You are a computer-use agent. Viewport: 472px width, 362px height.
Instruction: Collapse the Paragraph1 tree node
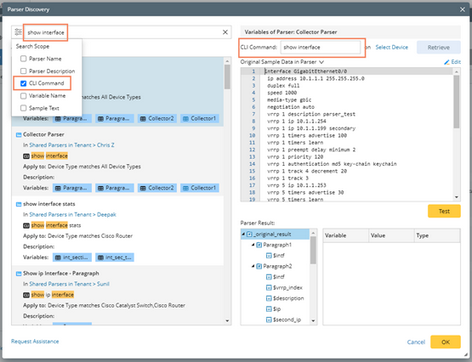coord(253,245)
